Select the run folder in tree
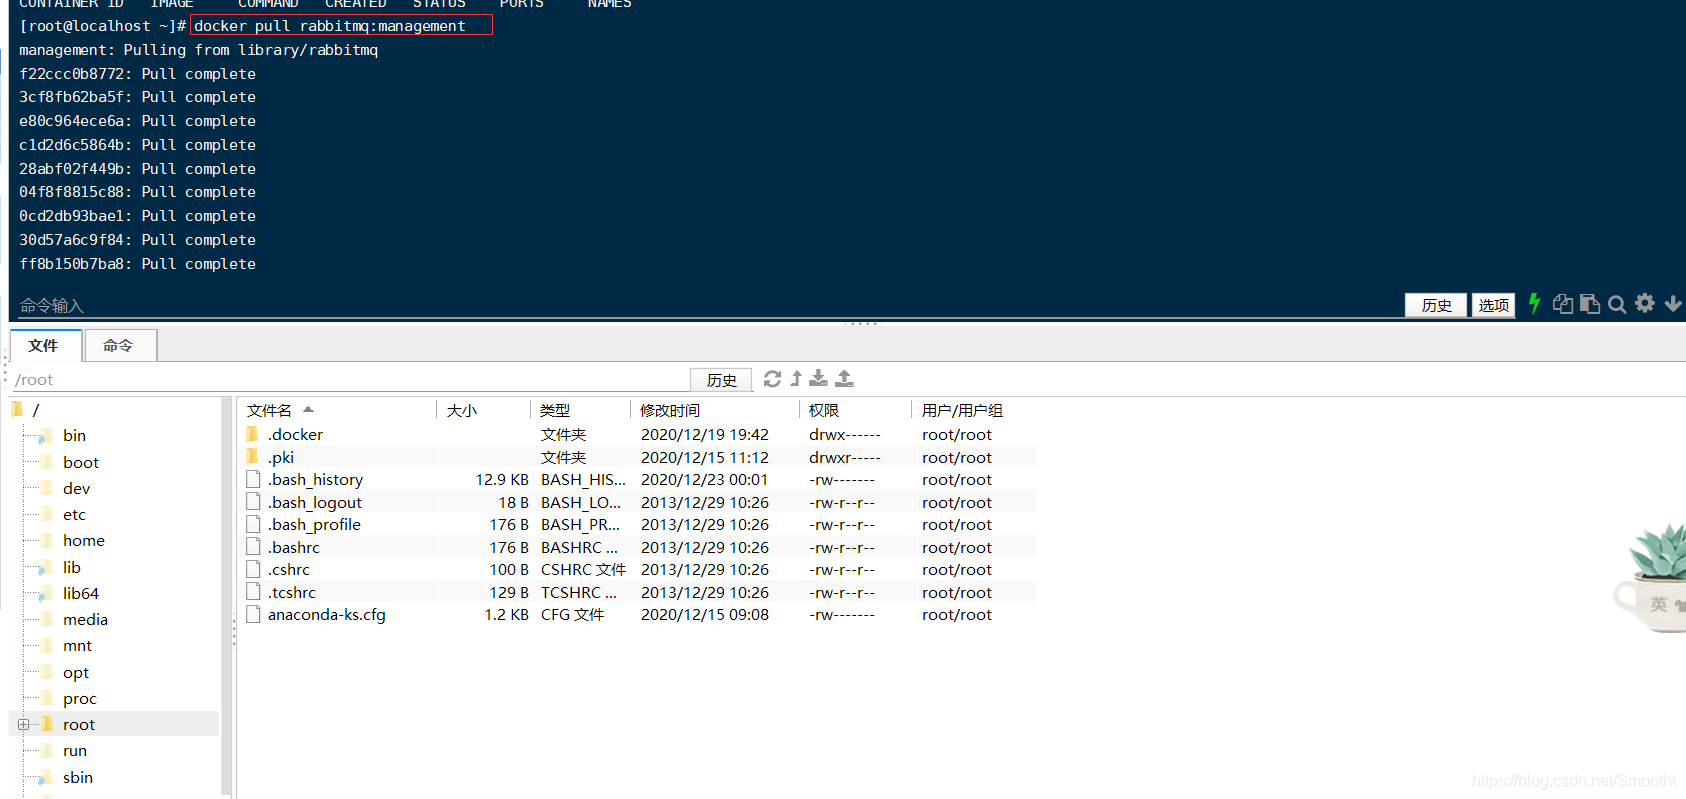The image size is (1686, 799). 74,750
